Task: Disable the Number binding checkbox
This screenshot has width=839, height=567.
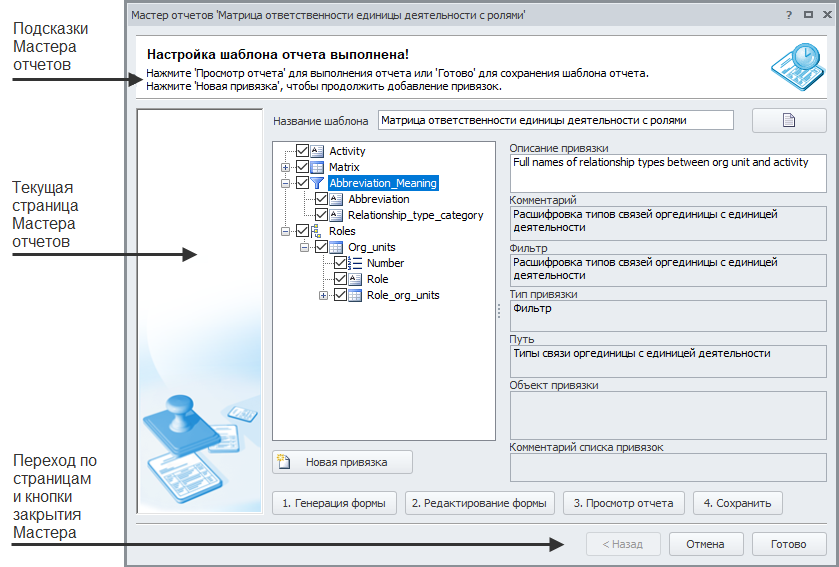Action: (x=341, y=263)
